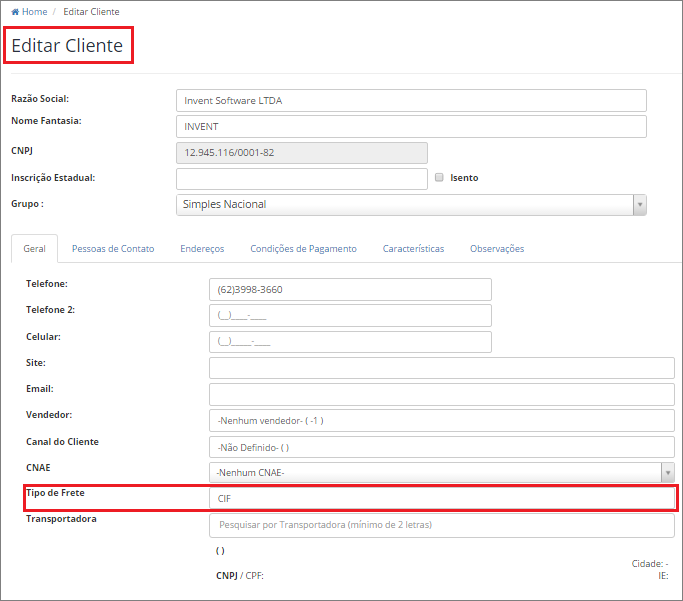683x601 pixels.
Task: Click the CNAE dropdown arrow
Action: click(668, 473)
